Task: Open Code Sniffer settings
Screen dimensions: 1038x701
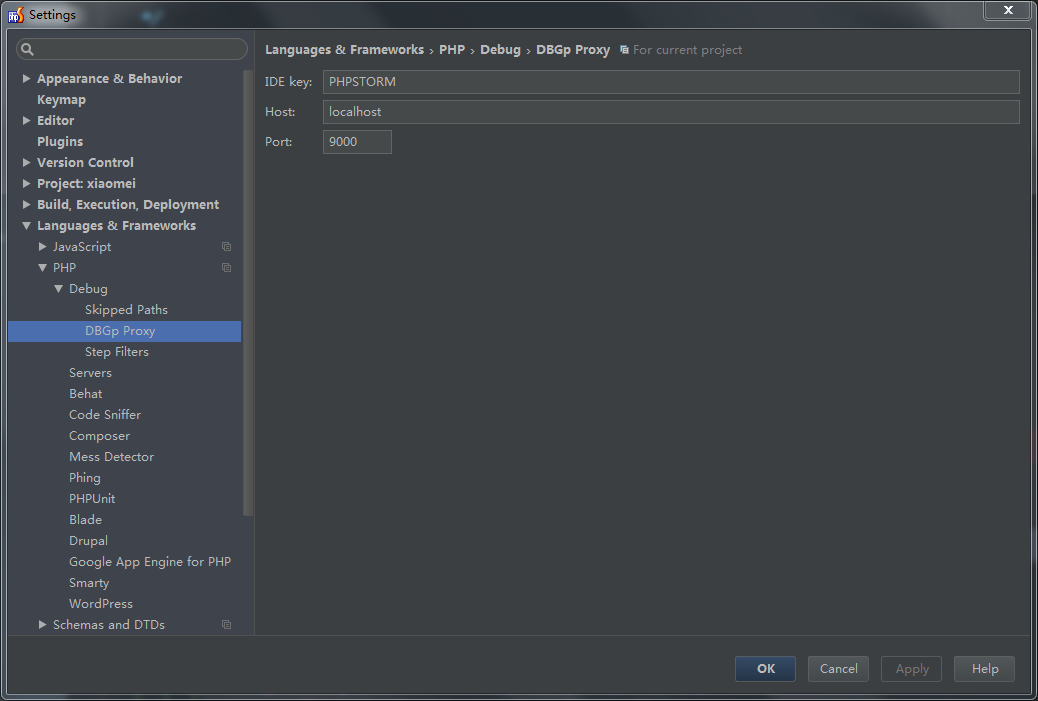Action: tap(105, 415)
